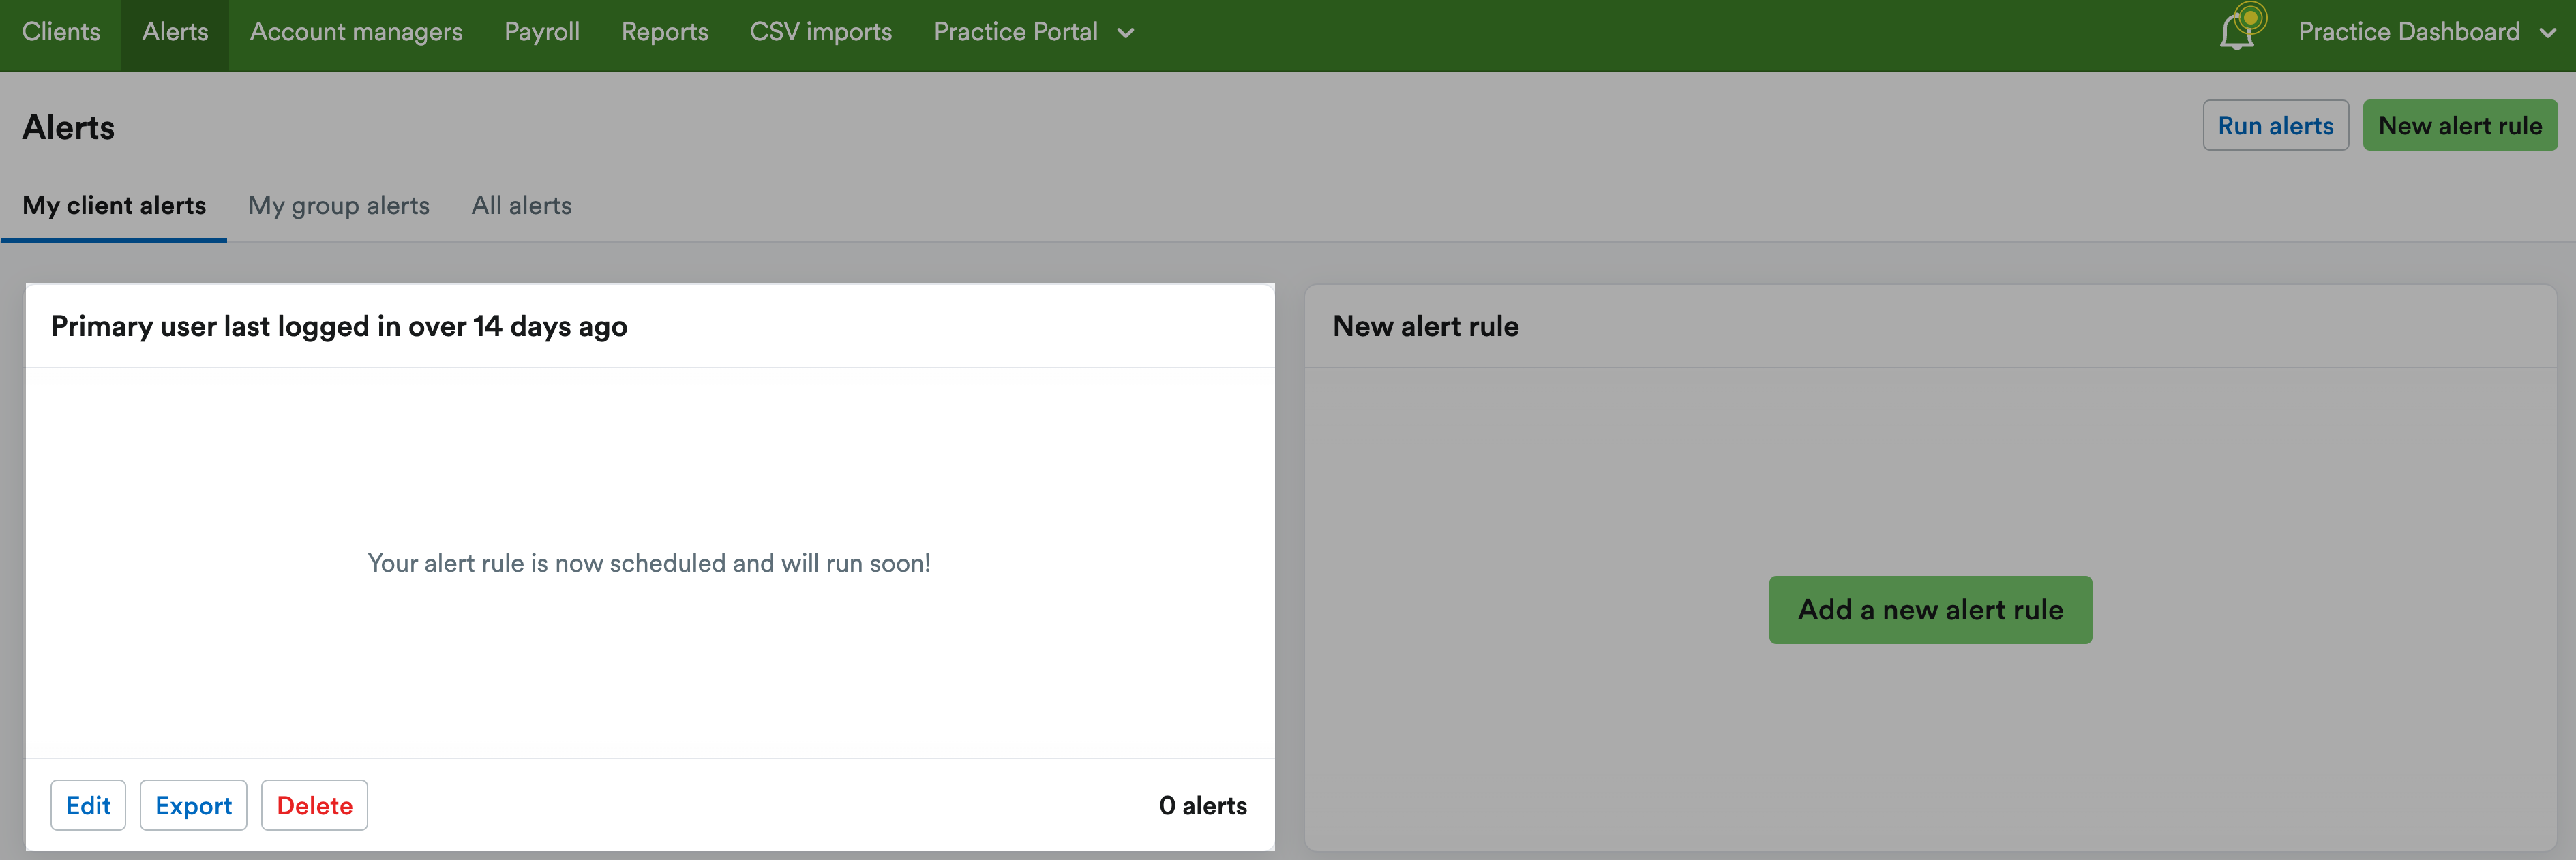The height and width of the screenshot is (860, 2576).
Task: Click the top New alert rule button
Action: 2460,125
